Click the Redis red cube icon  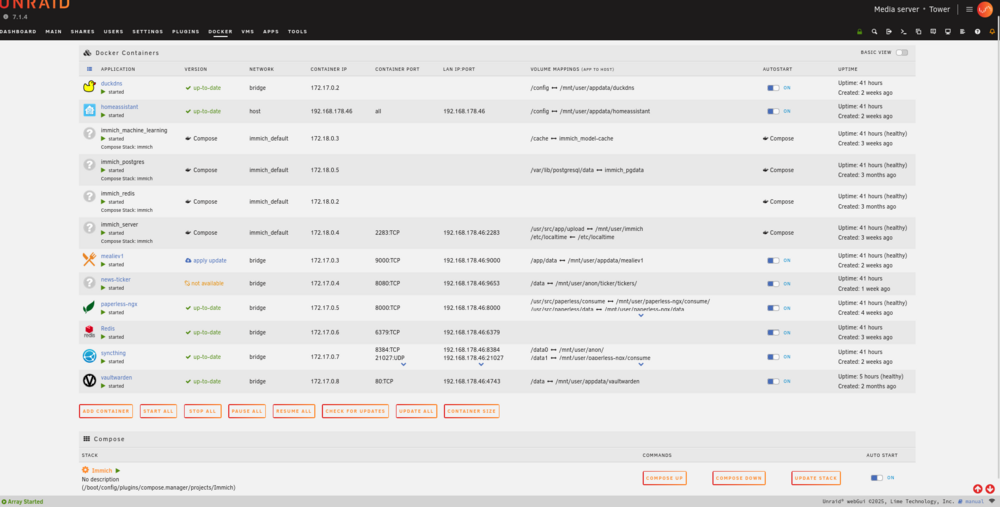89,332
